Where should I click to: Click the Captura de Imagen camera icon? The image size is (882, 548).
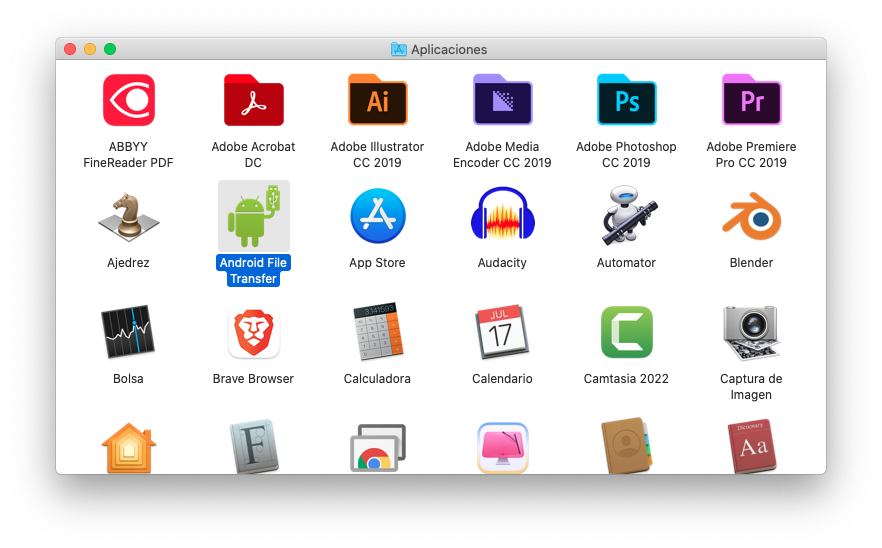752,332
